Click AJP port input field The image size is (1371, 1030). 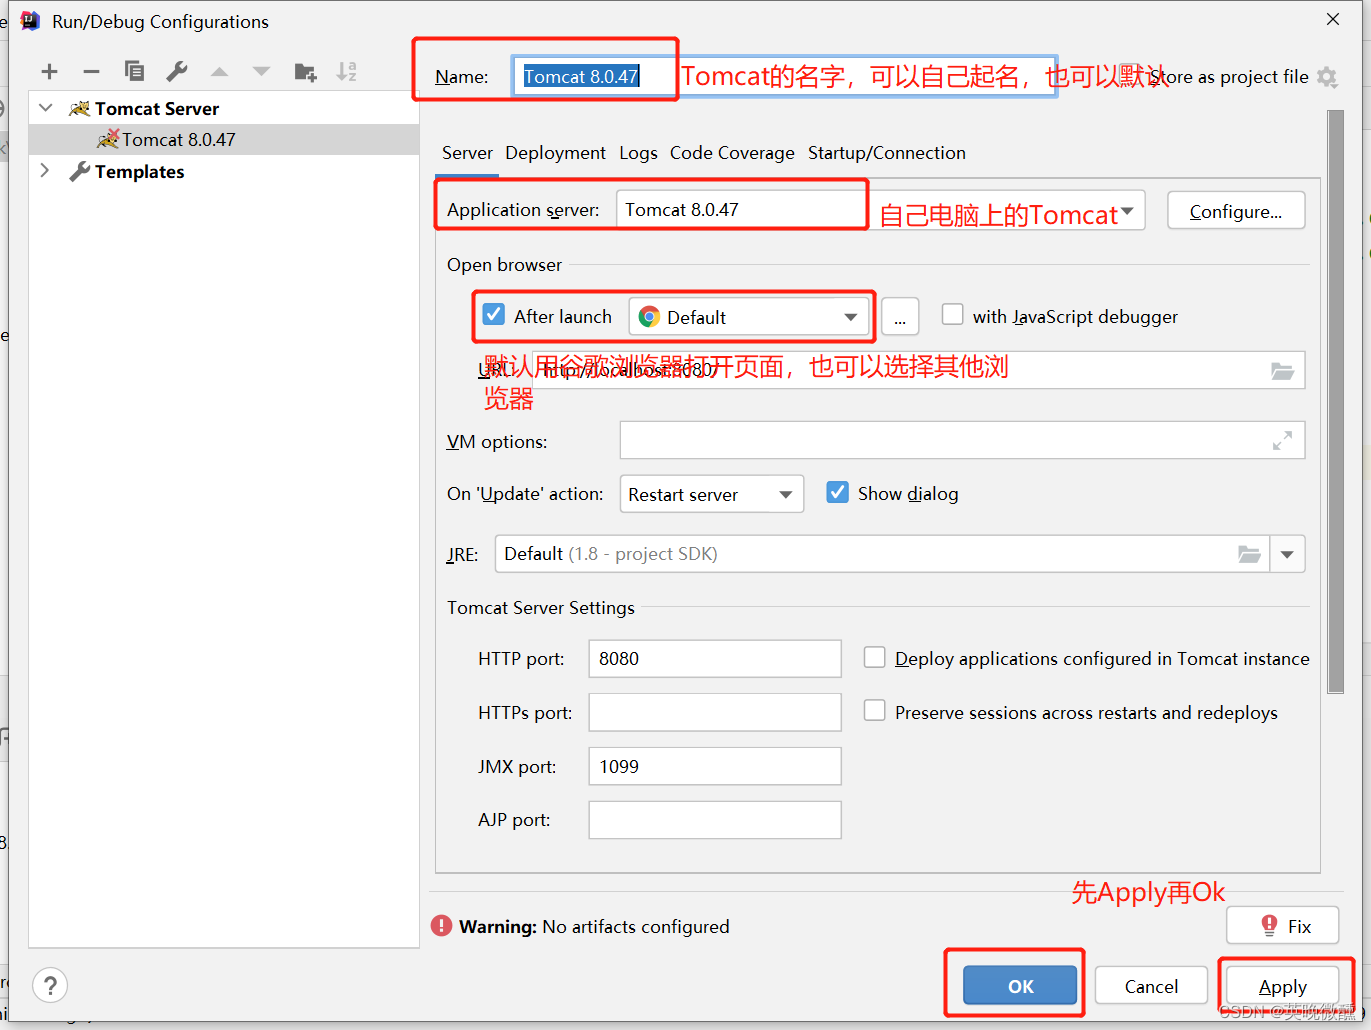click(715, 820)
